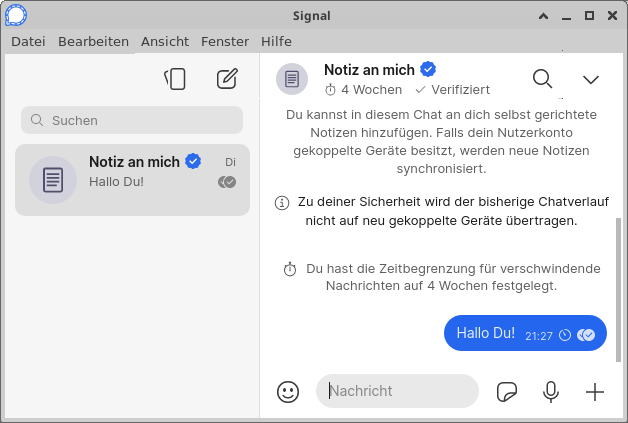Start a new chat with compose icon
This screenshot has height=423, width=628.
[227, 79]
